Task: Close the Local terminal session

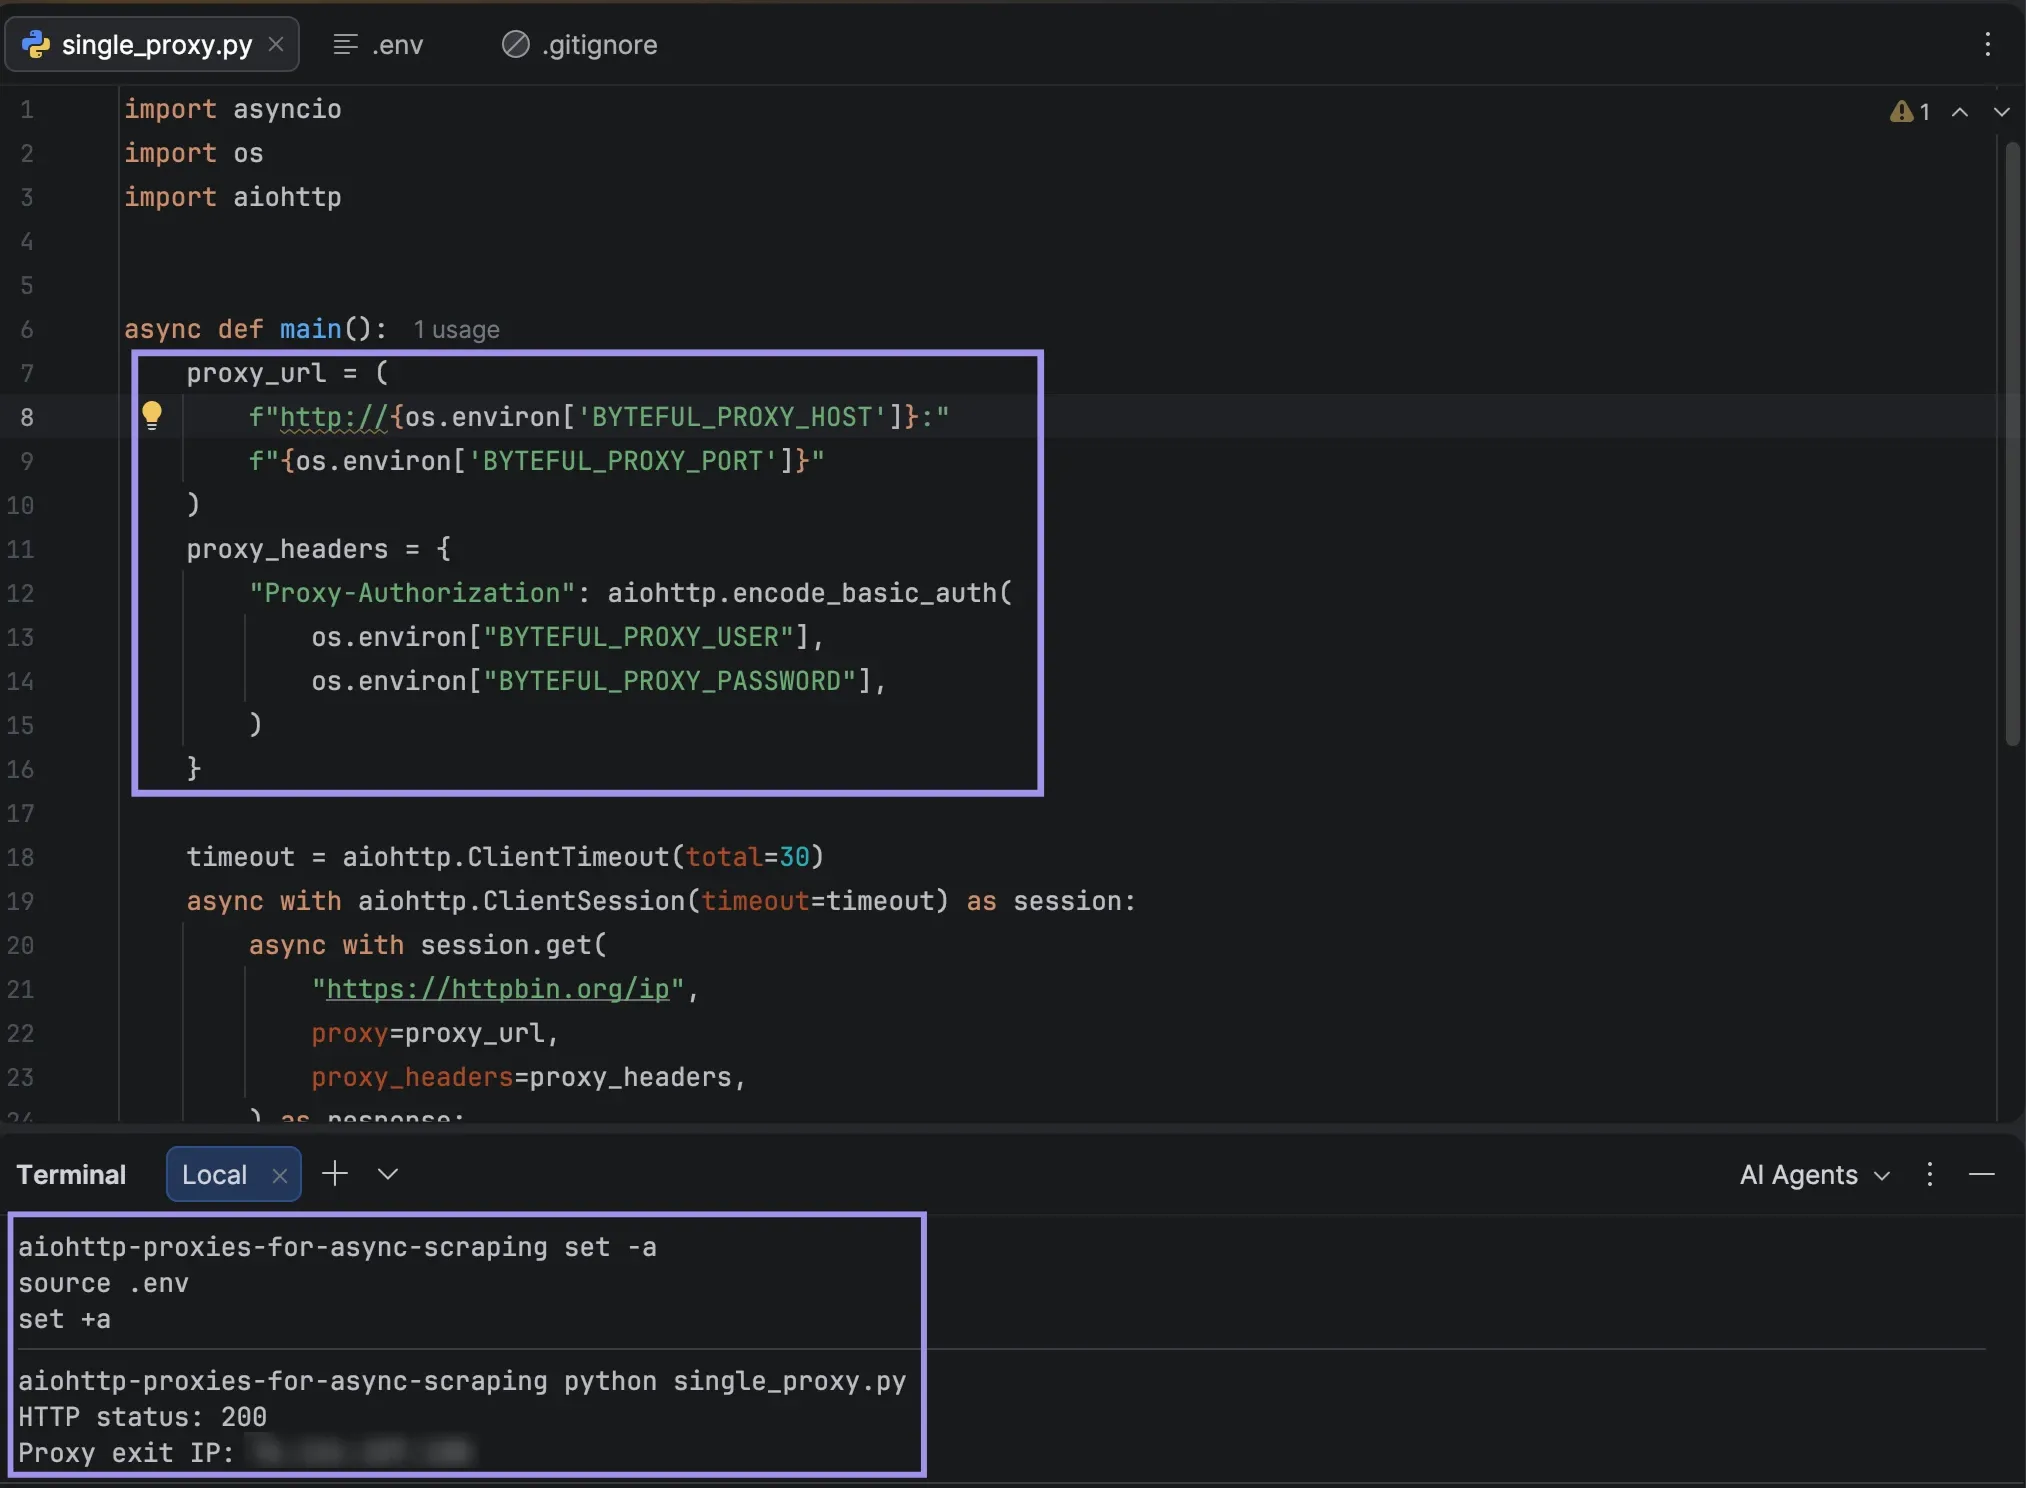Action: tap(280, 1176)
